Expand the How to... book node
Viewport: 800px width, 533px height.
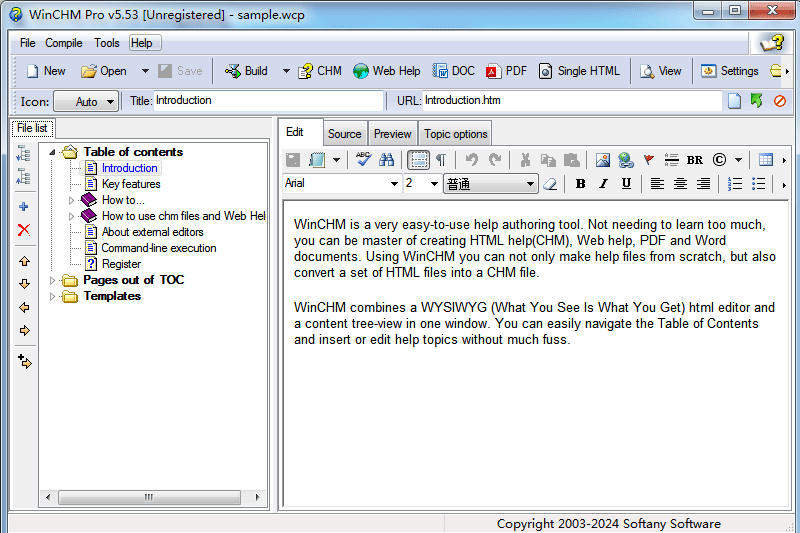(71, 200)
